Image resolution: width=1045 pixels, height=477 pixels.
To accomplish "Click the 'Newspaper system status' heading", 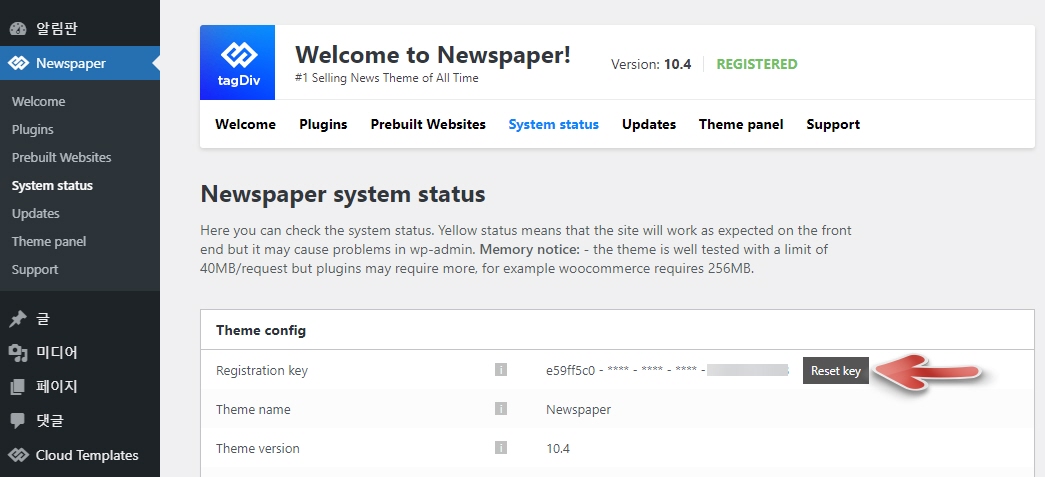I will (343, 194).
